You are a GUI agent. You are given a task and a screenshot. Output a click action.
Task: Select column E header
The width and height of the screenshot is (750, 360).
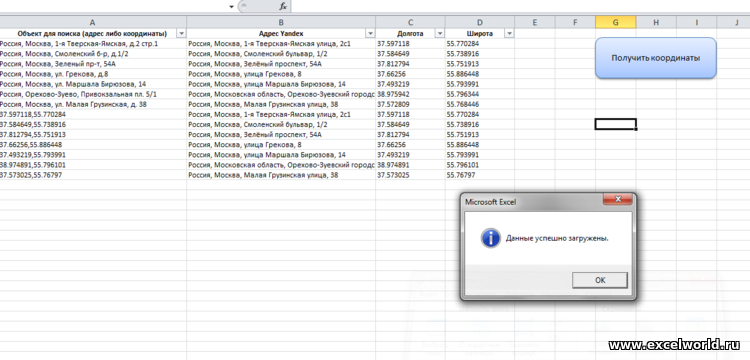tap(535, 22)
